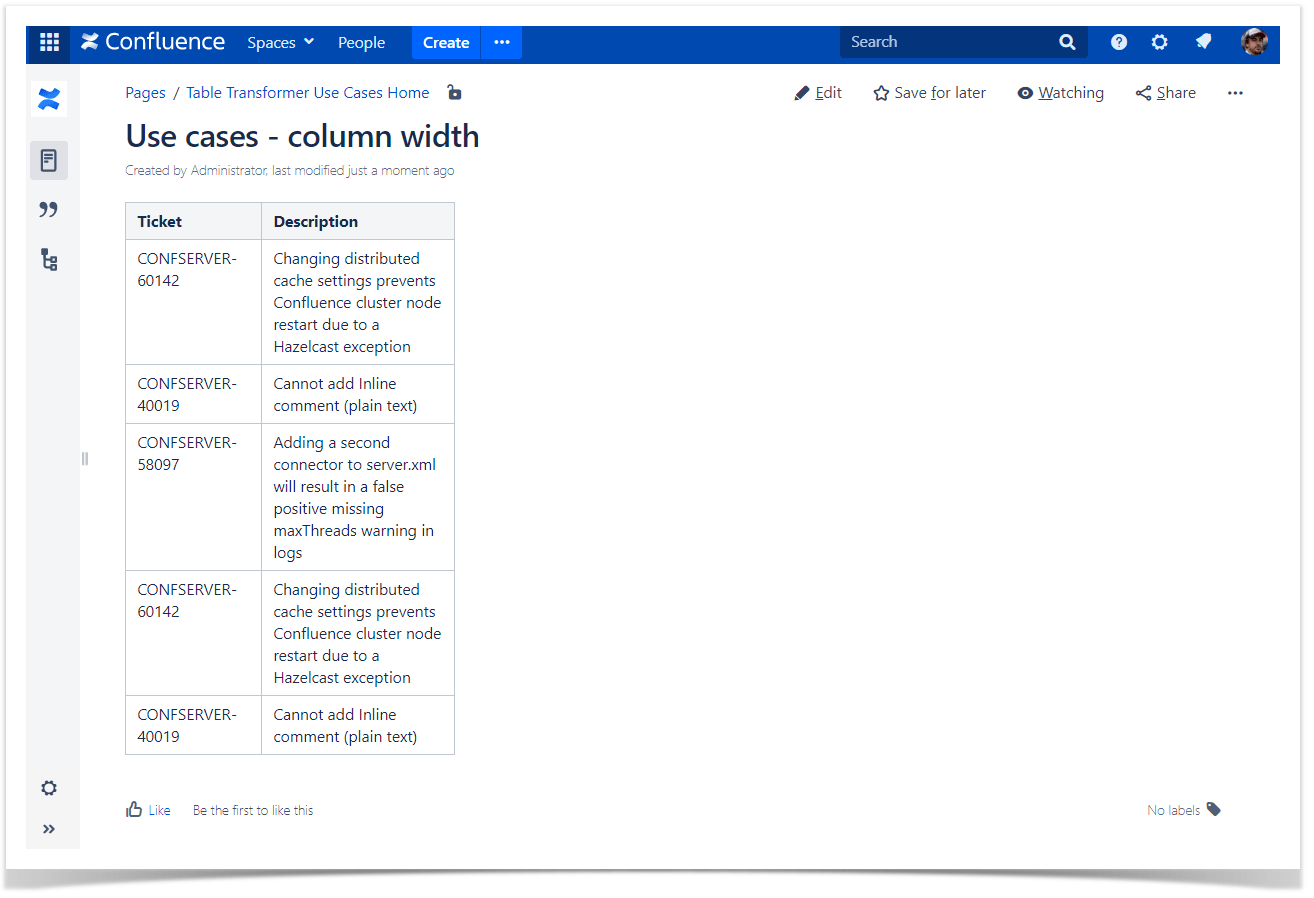
Task: Share this page
Action: click(1166, 93)
